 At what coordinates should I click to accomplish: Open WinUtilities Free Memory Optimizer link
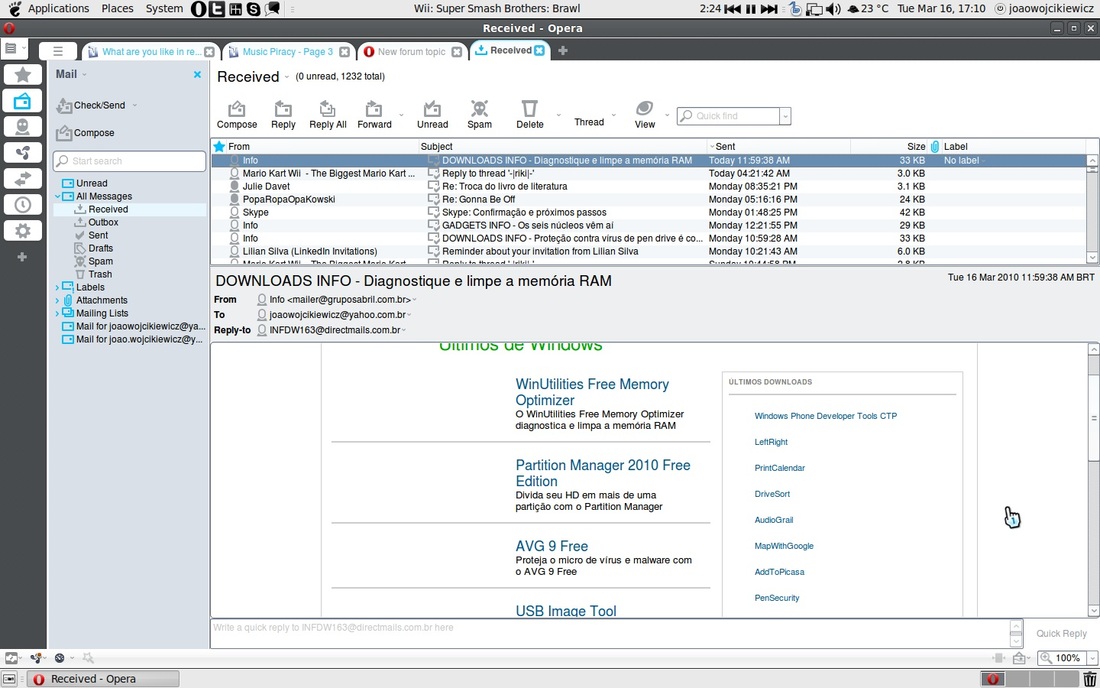click(592, 392)
